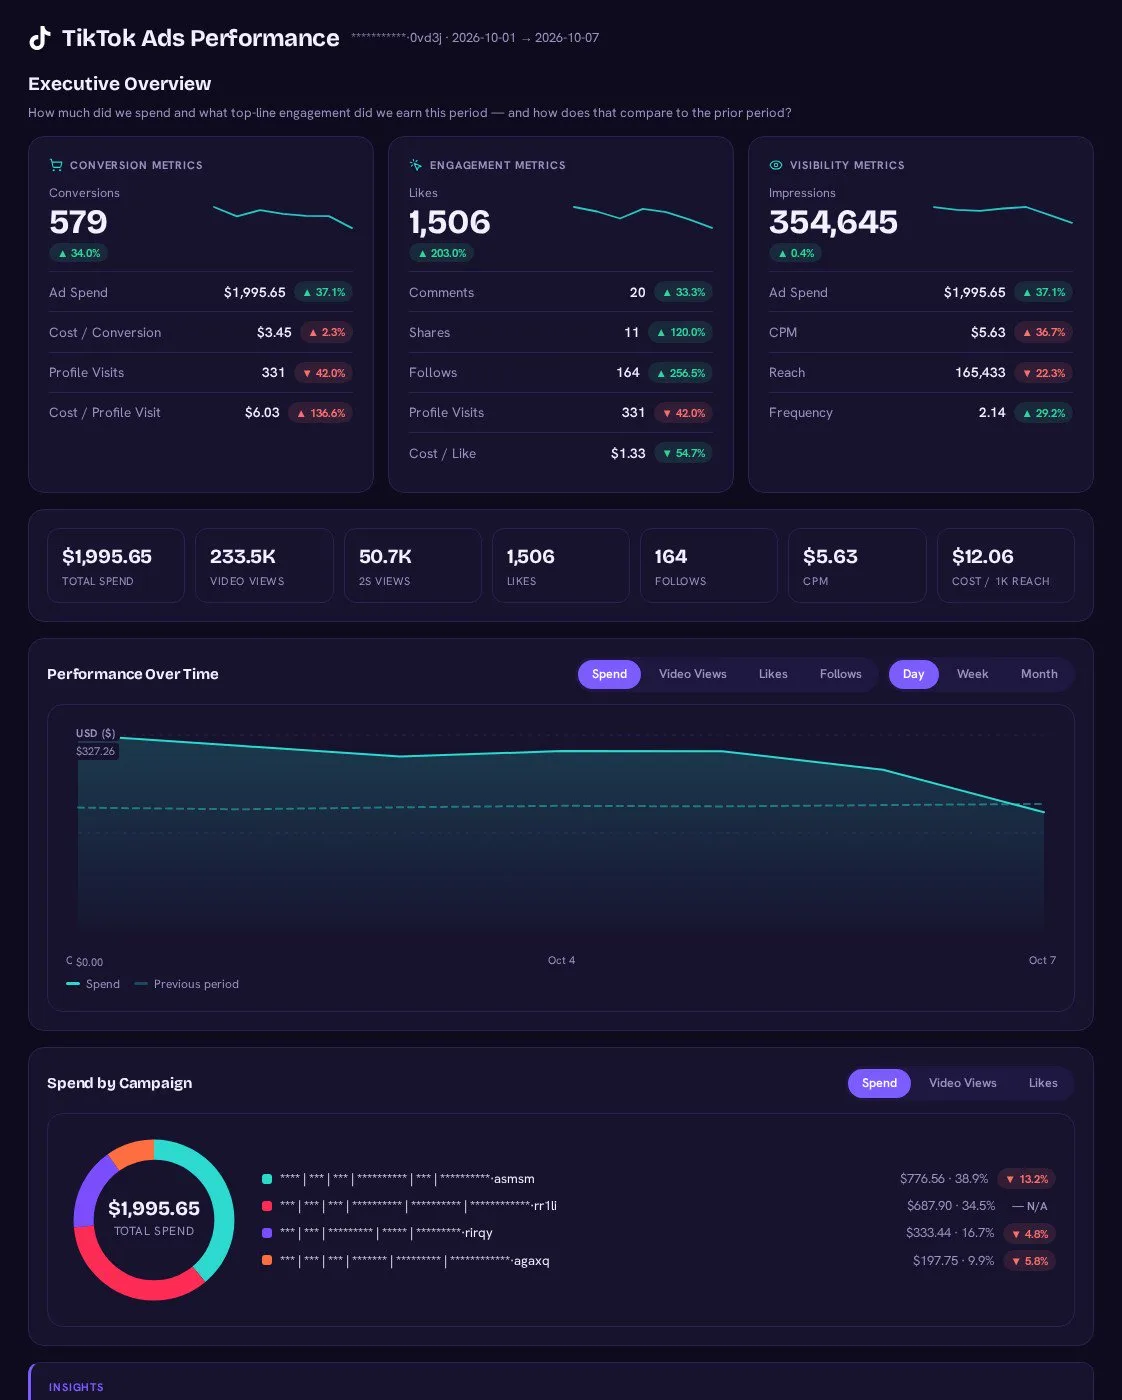The width and height of the screenshot is (1122, 1400).
Task: Click the rr1li campaign N/A indicator
Action: [1030, 1206]
